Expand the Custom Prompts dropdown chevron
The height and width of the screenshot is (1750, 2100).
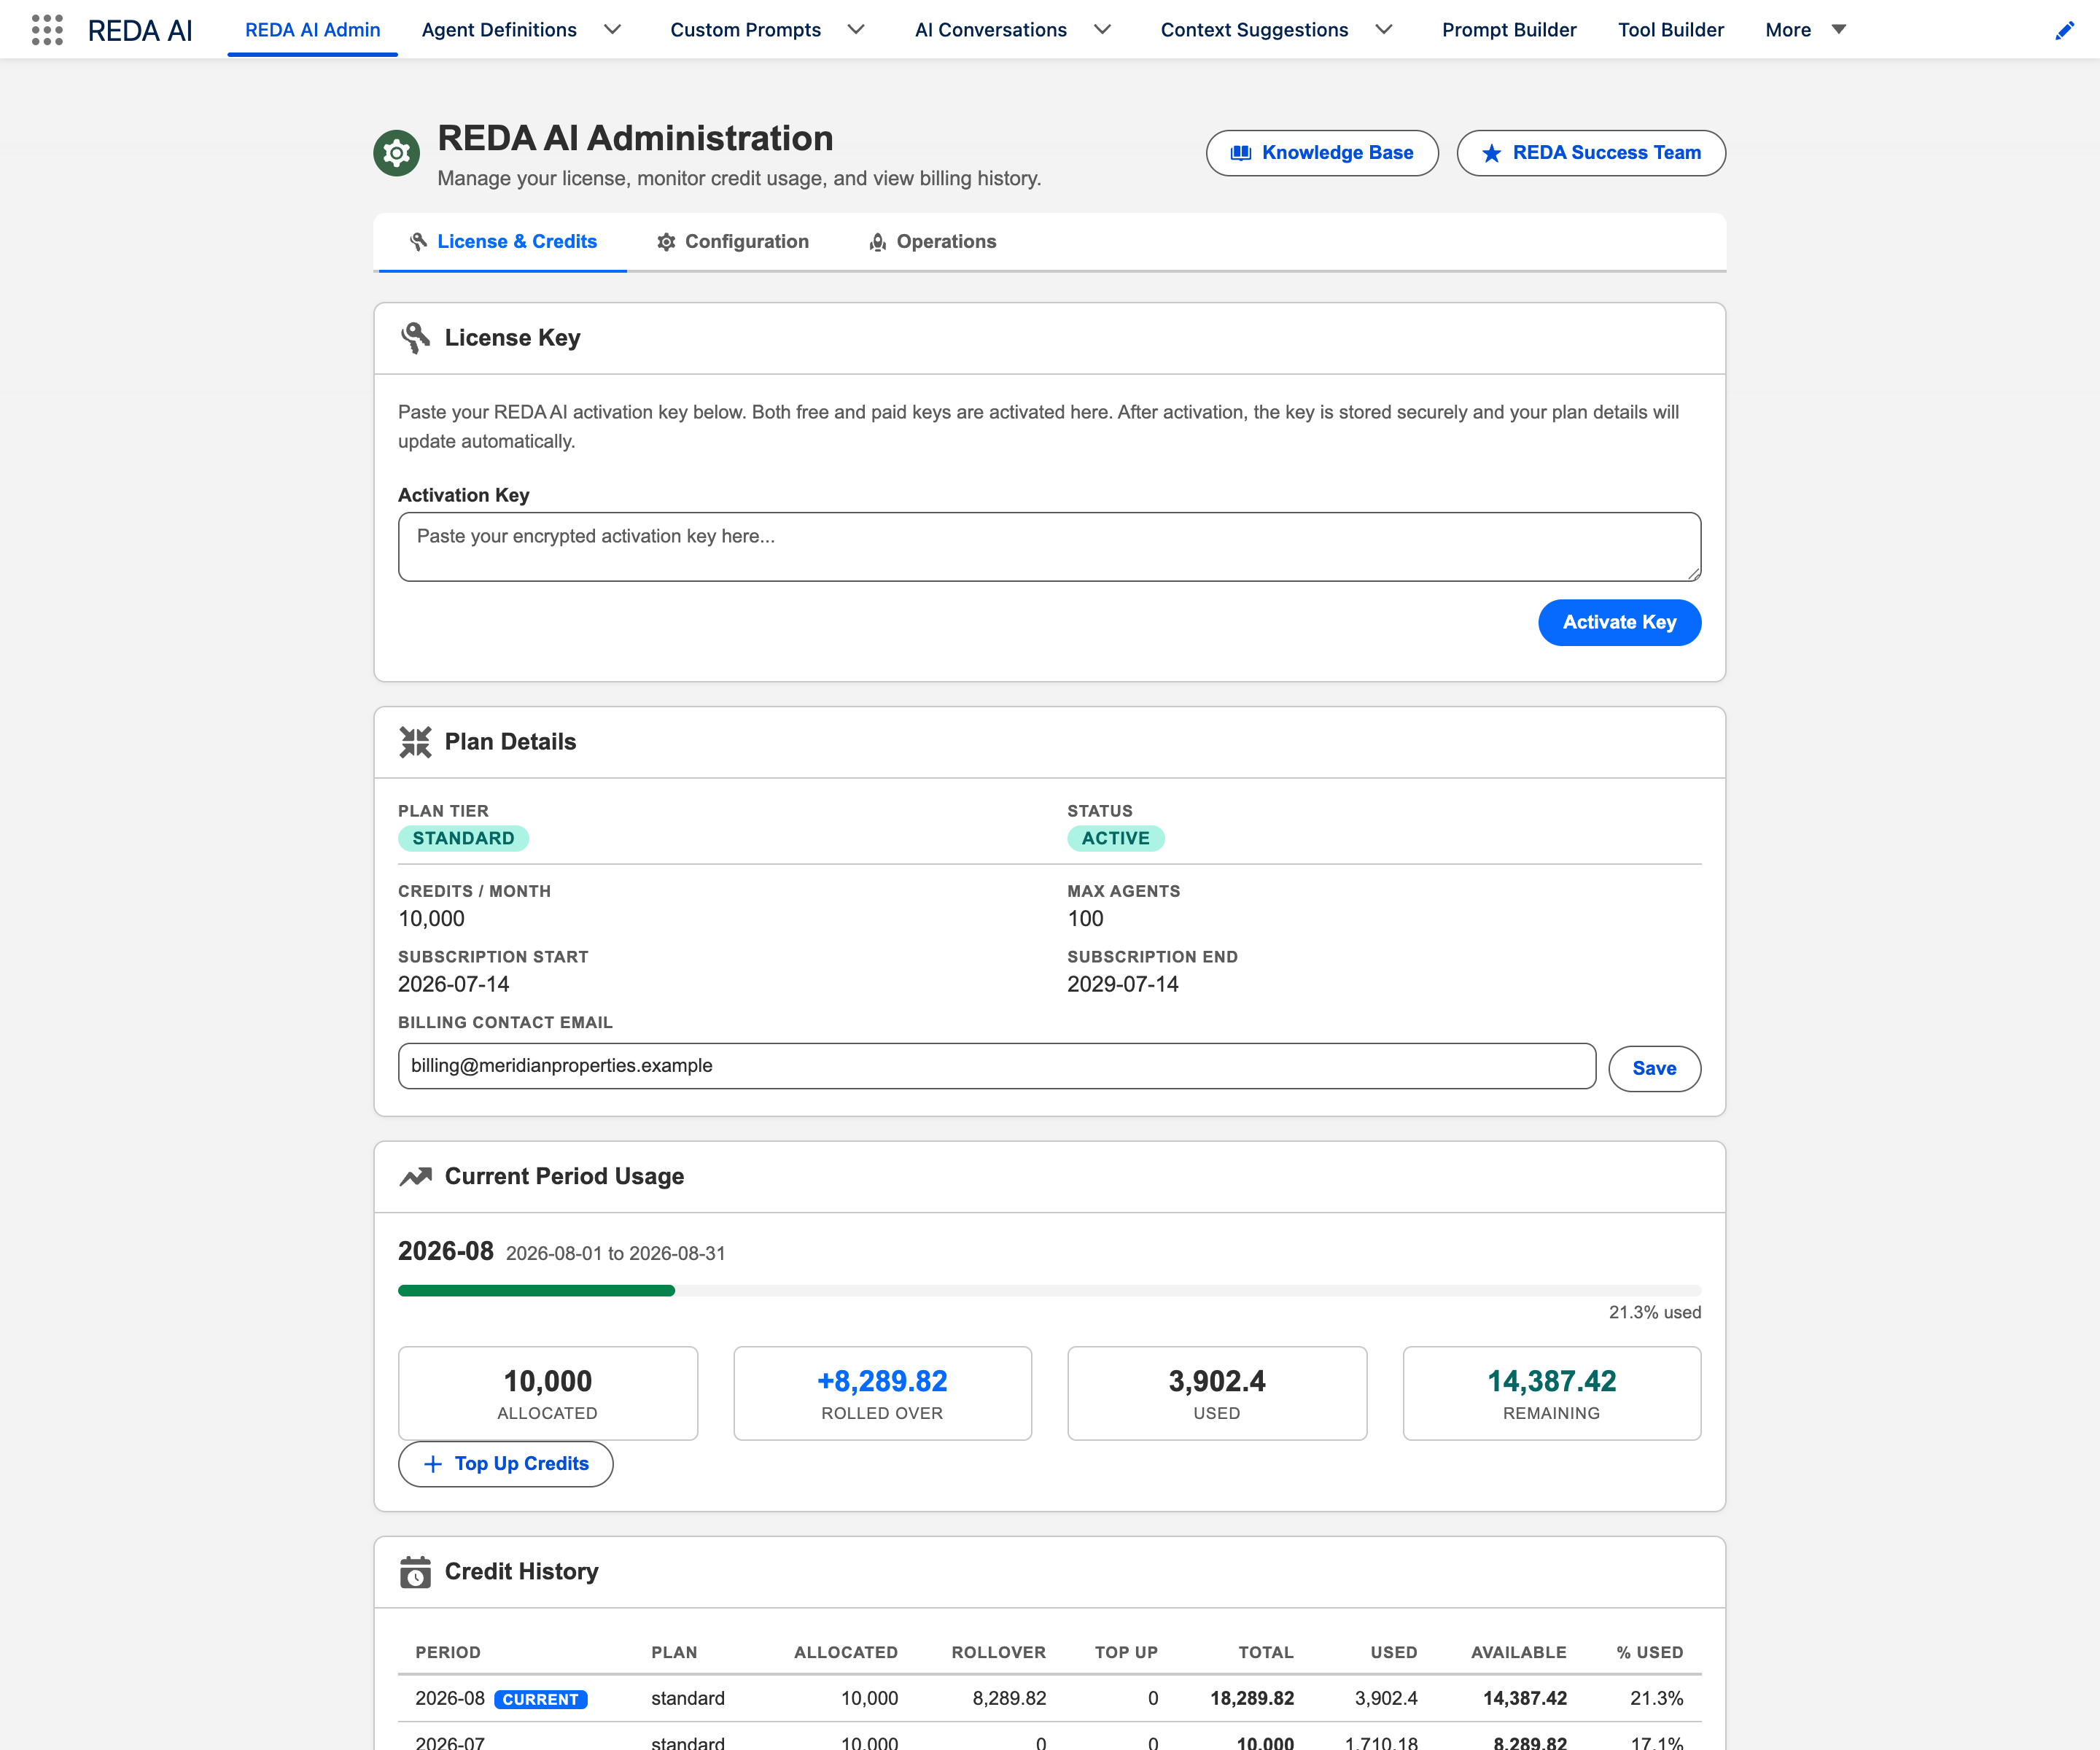[x=856, y=30]
